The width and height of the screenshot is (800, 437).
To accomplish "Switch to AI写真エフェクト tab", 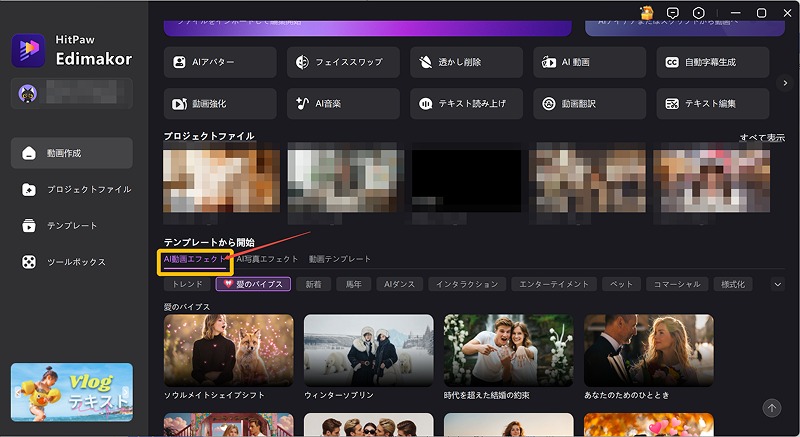I will coord(267,259).
